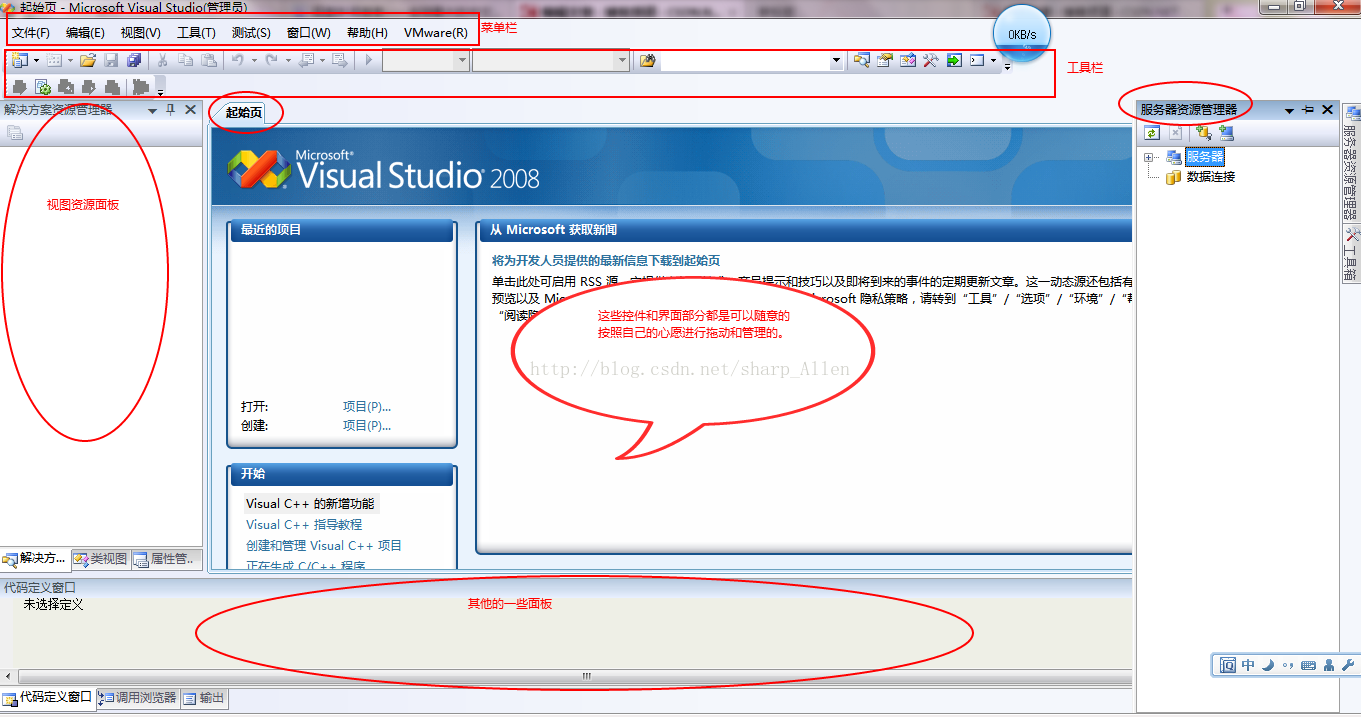The width and height of the screenshot is (1361, 717).
Task: Open Solution Explorer from its toolbar icon
Action: 861,60
